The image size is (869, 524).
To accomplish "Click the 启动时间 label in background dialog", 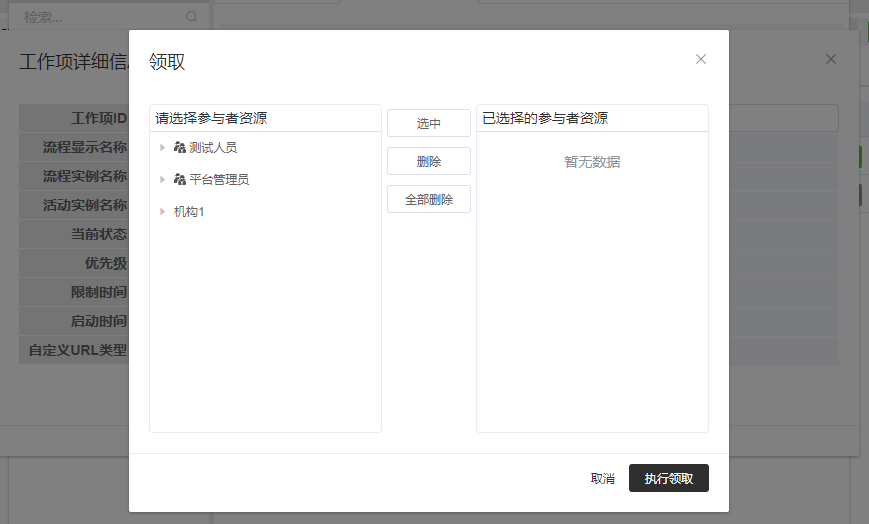I will pos(99,321).
